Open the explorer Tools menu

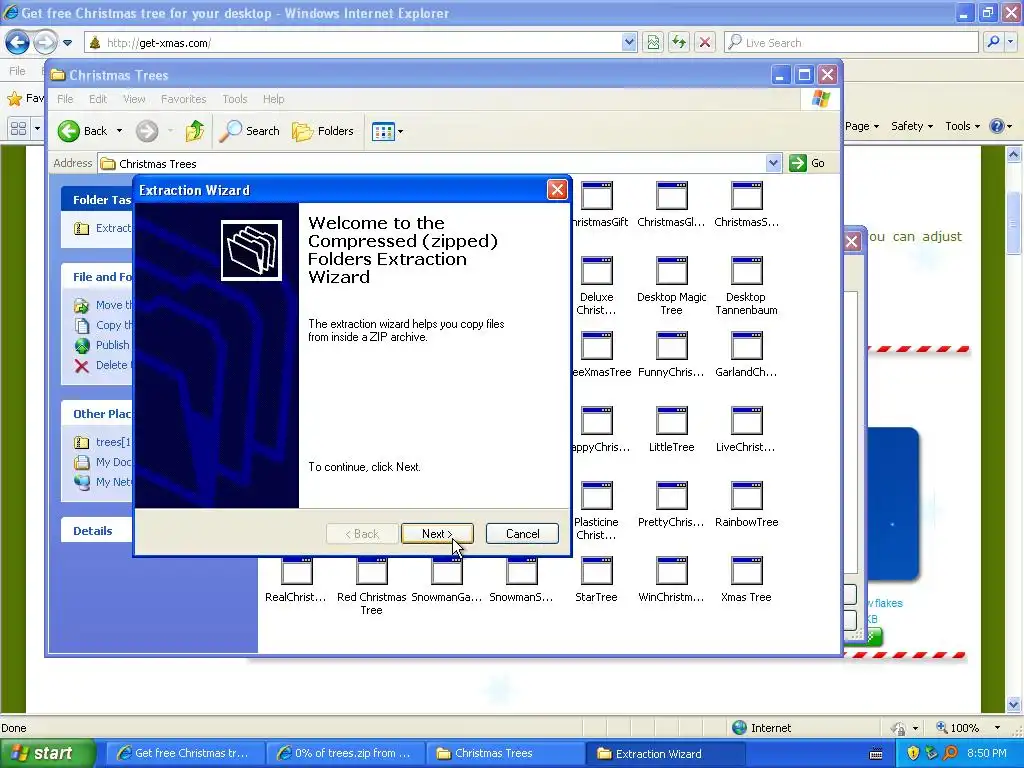point(234,99)
